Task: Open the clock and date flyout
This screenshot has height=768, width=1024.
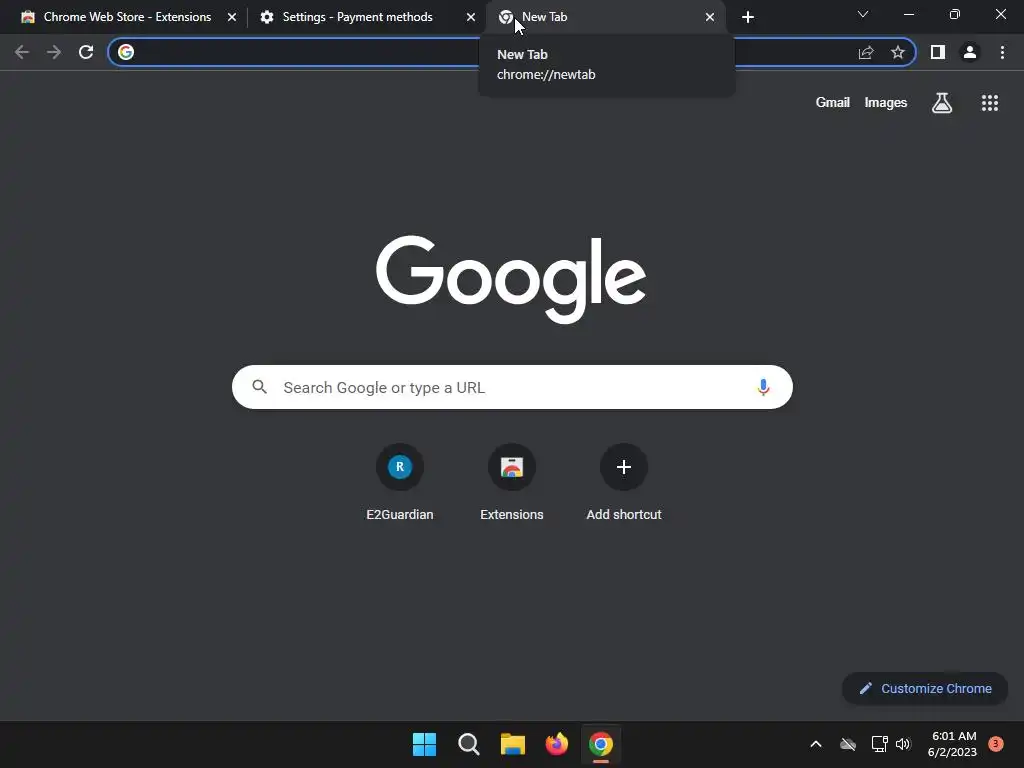Action: click(953, 744)
